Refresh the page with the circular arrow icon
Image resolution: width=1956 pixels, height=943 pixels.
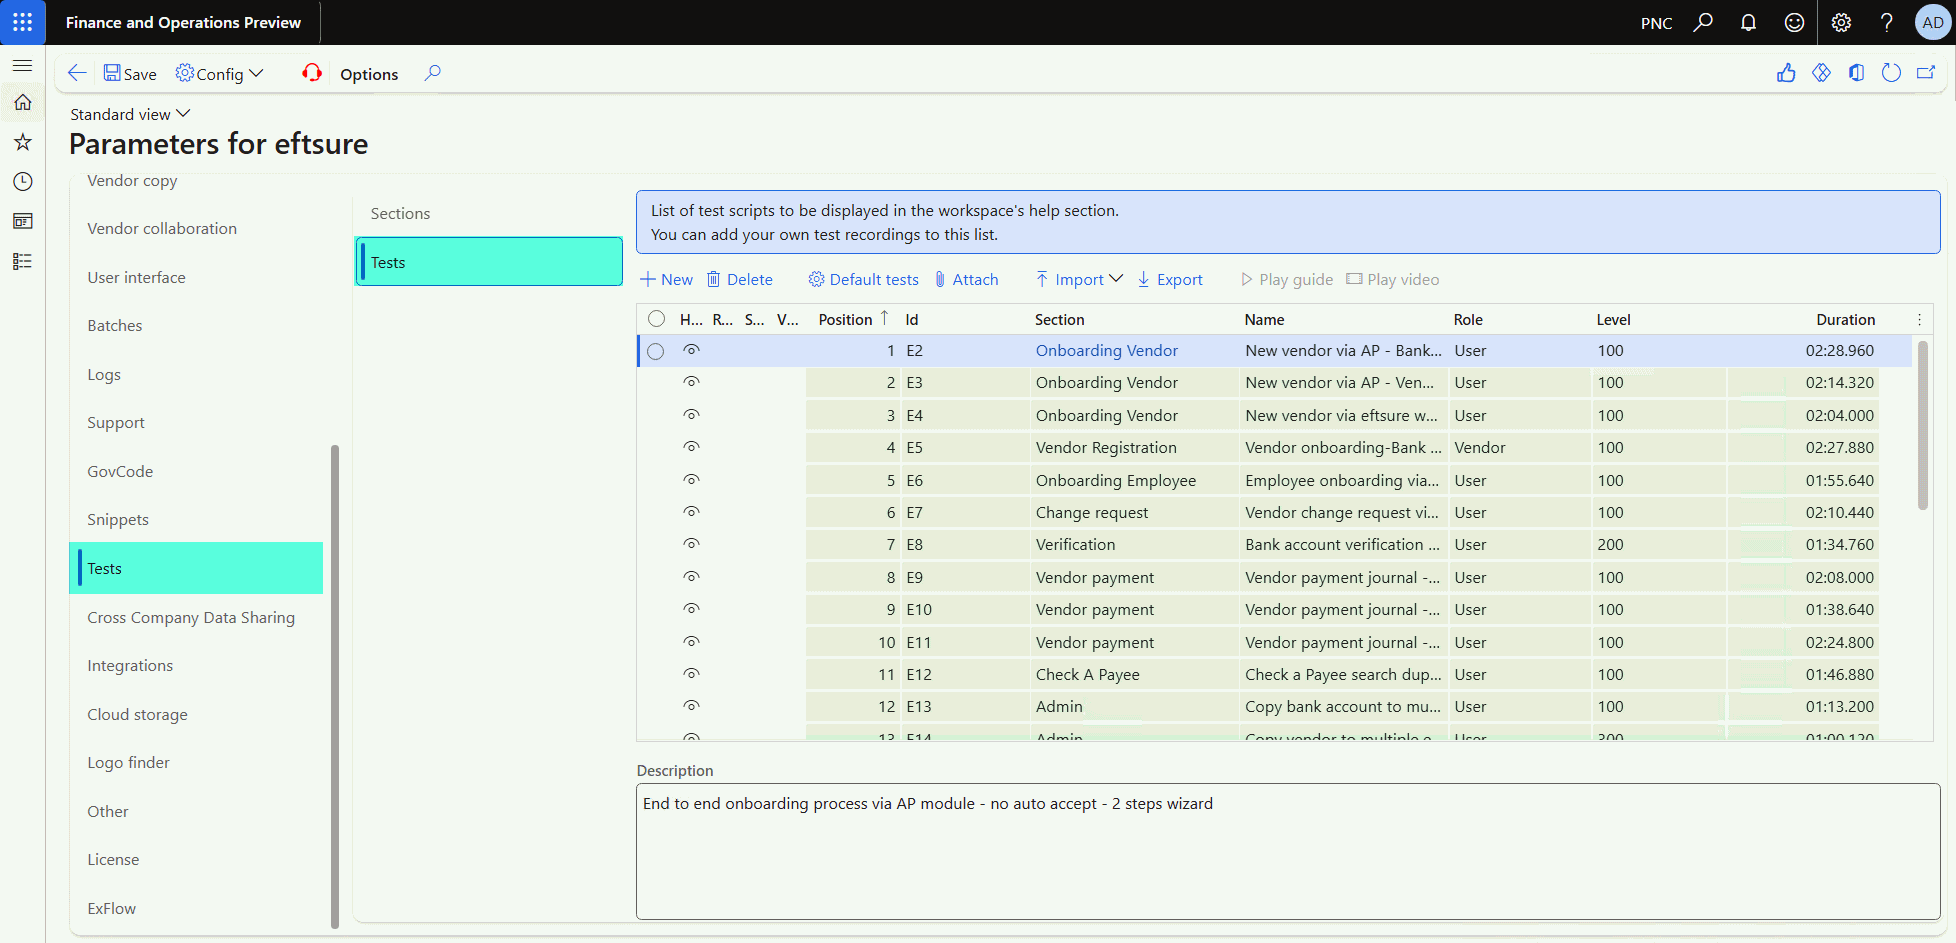(1891, 73)
